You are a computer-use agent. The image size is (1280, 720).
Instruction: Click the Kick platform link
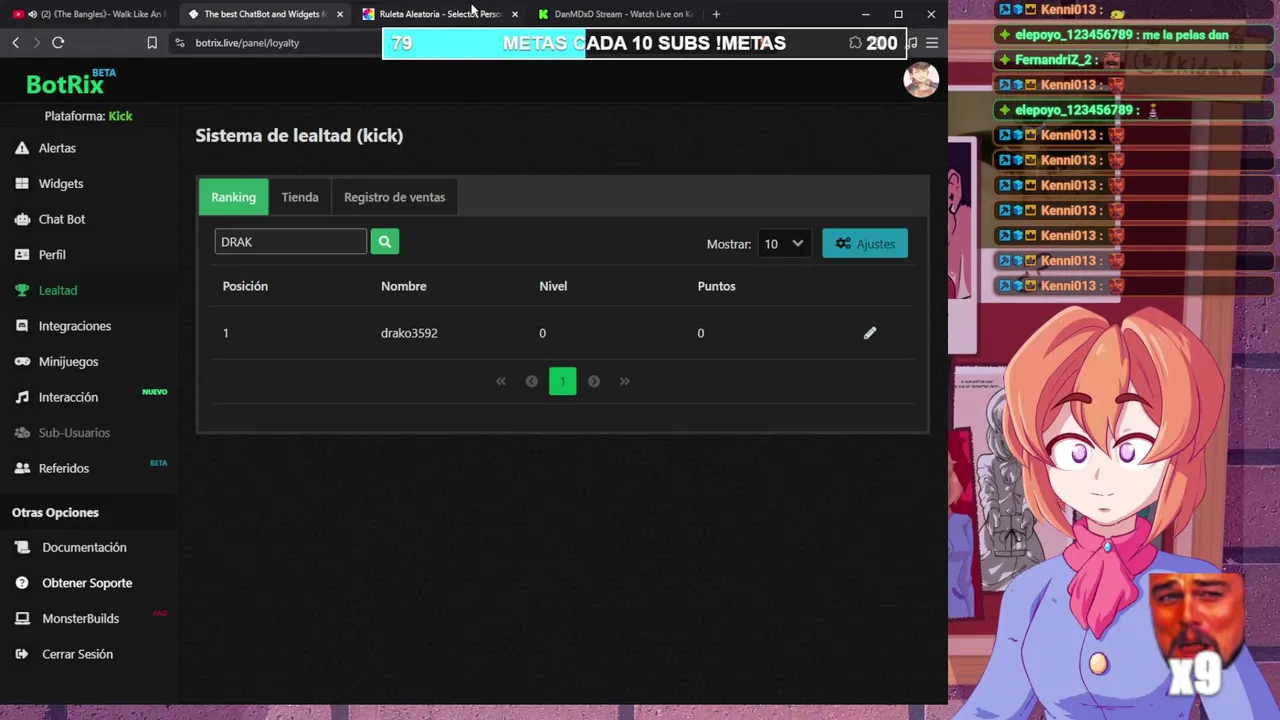[x=120, y=116]
